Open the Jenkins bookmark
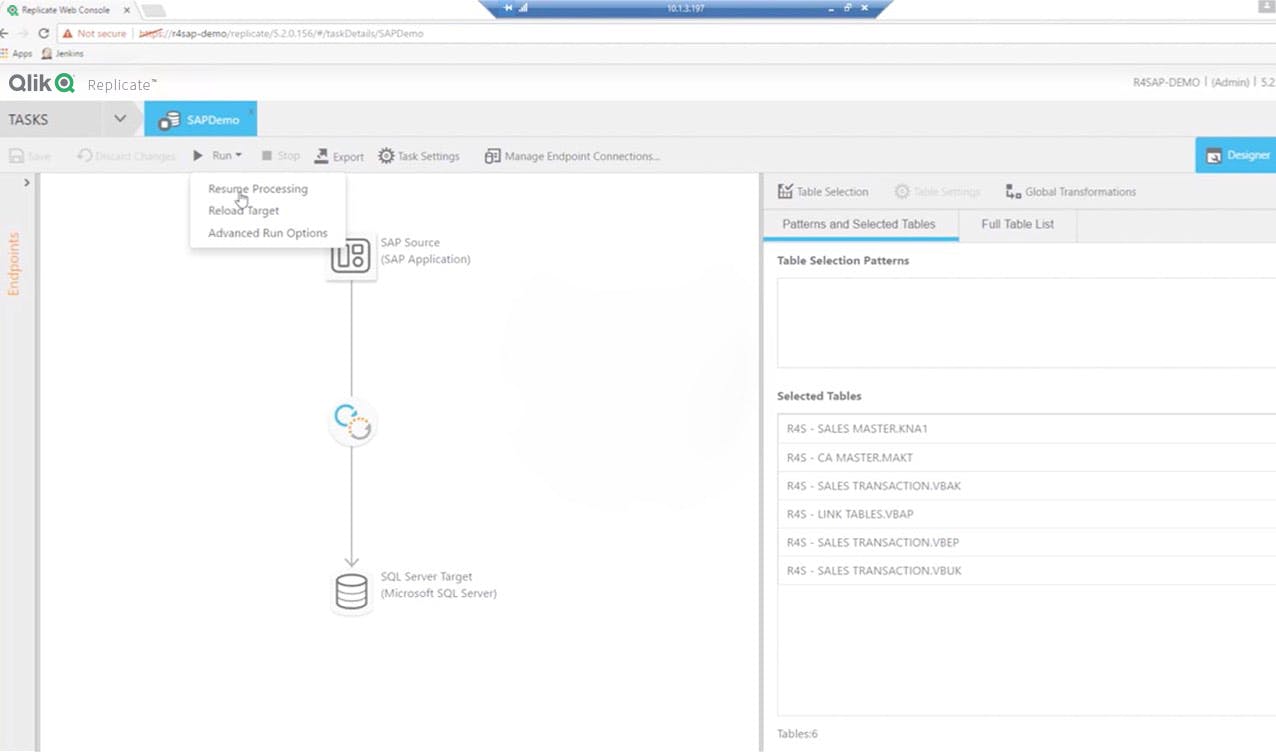The width and height of the screenshot is (1276, 752). pos(62,53)
